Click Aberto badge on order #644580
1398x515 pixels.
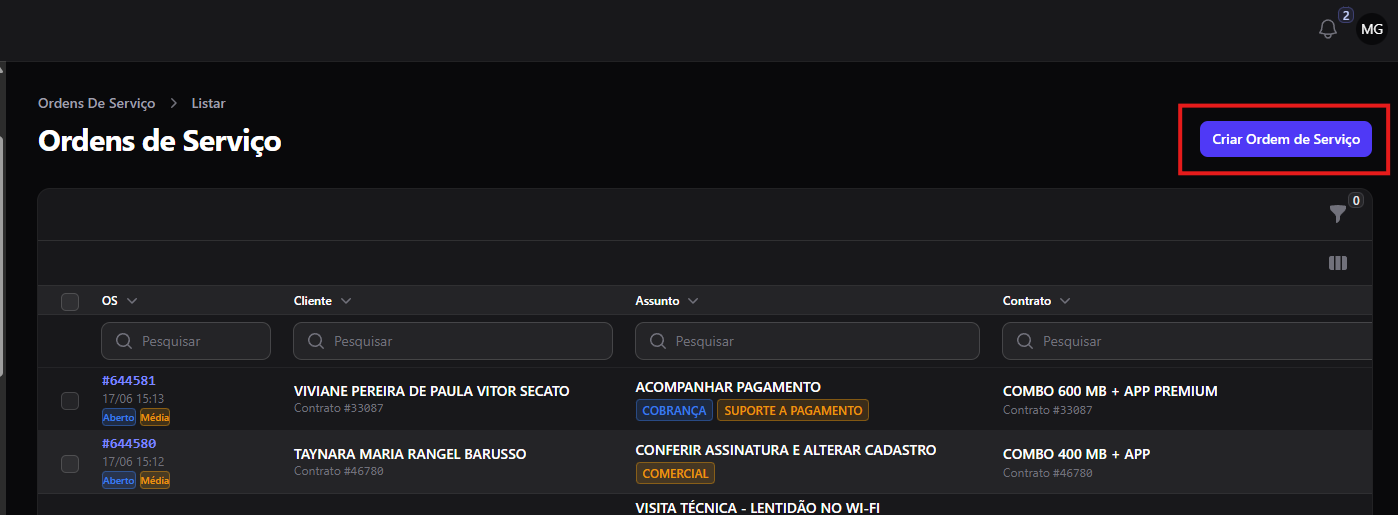119,481
